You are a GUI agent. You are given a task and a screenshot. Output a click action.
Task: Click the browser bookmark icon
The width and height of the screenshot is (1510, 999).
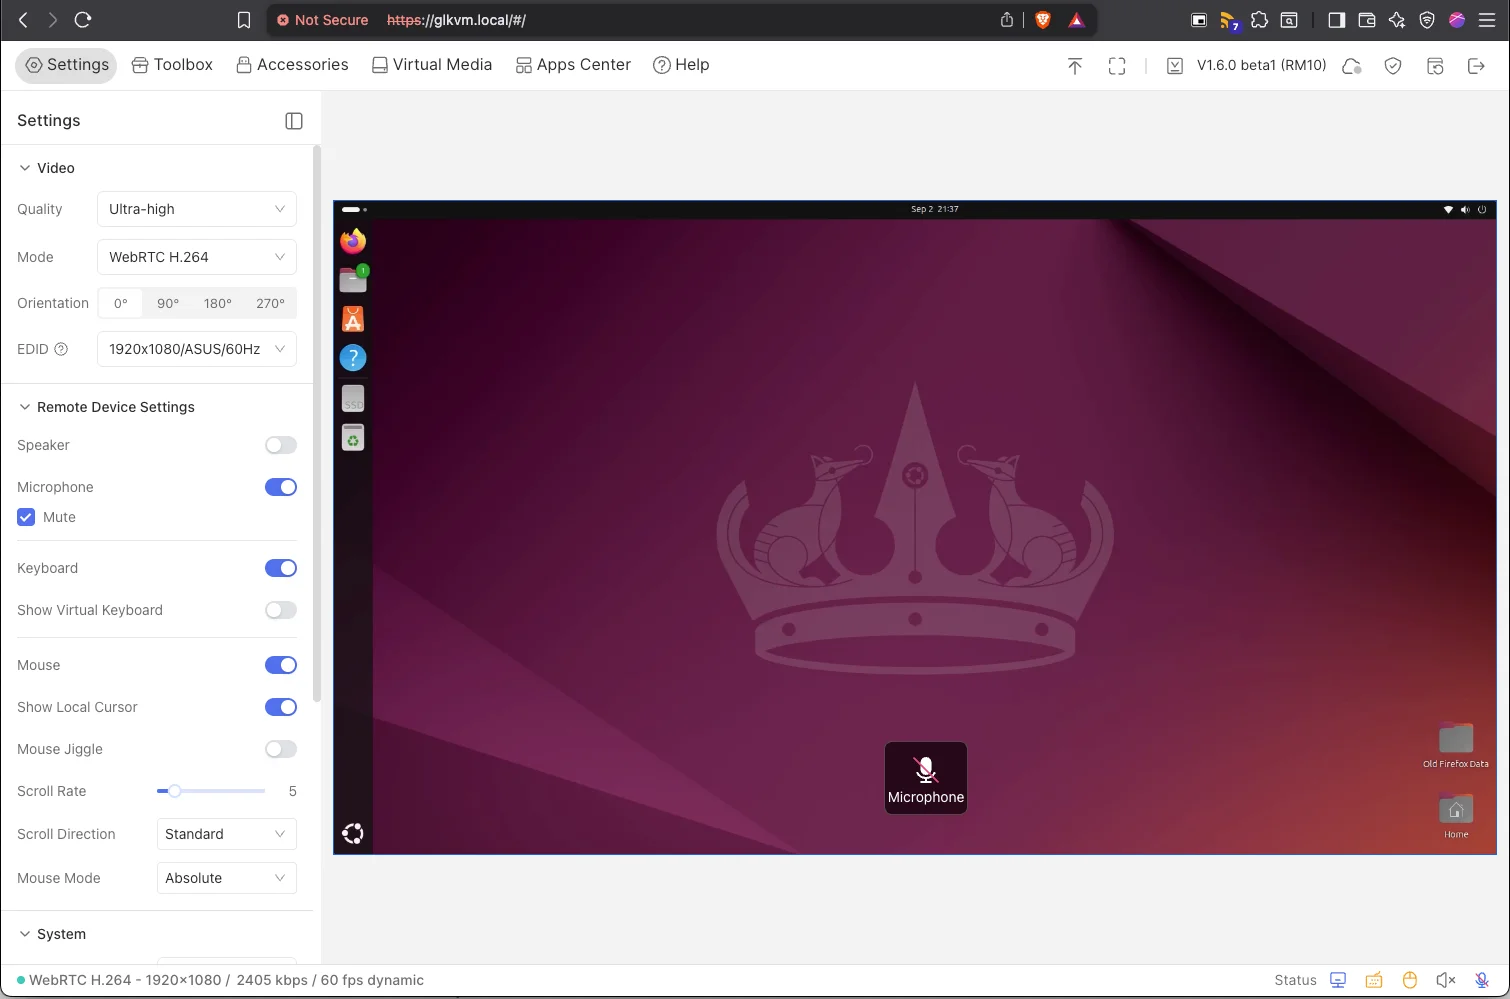click(243, 20)
